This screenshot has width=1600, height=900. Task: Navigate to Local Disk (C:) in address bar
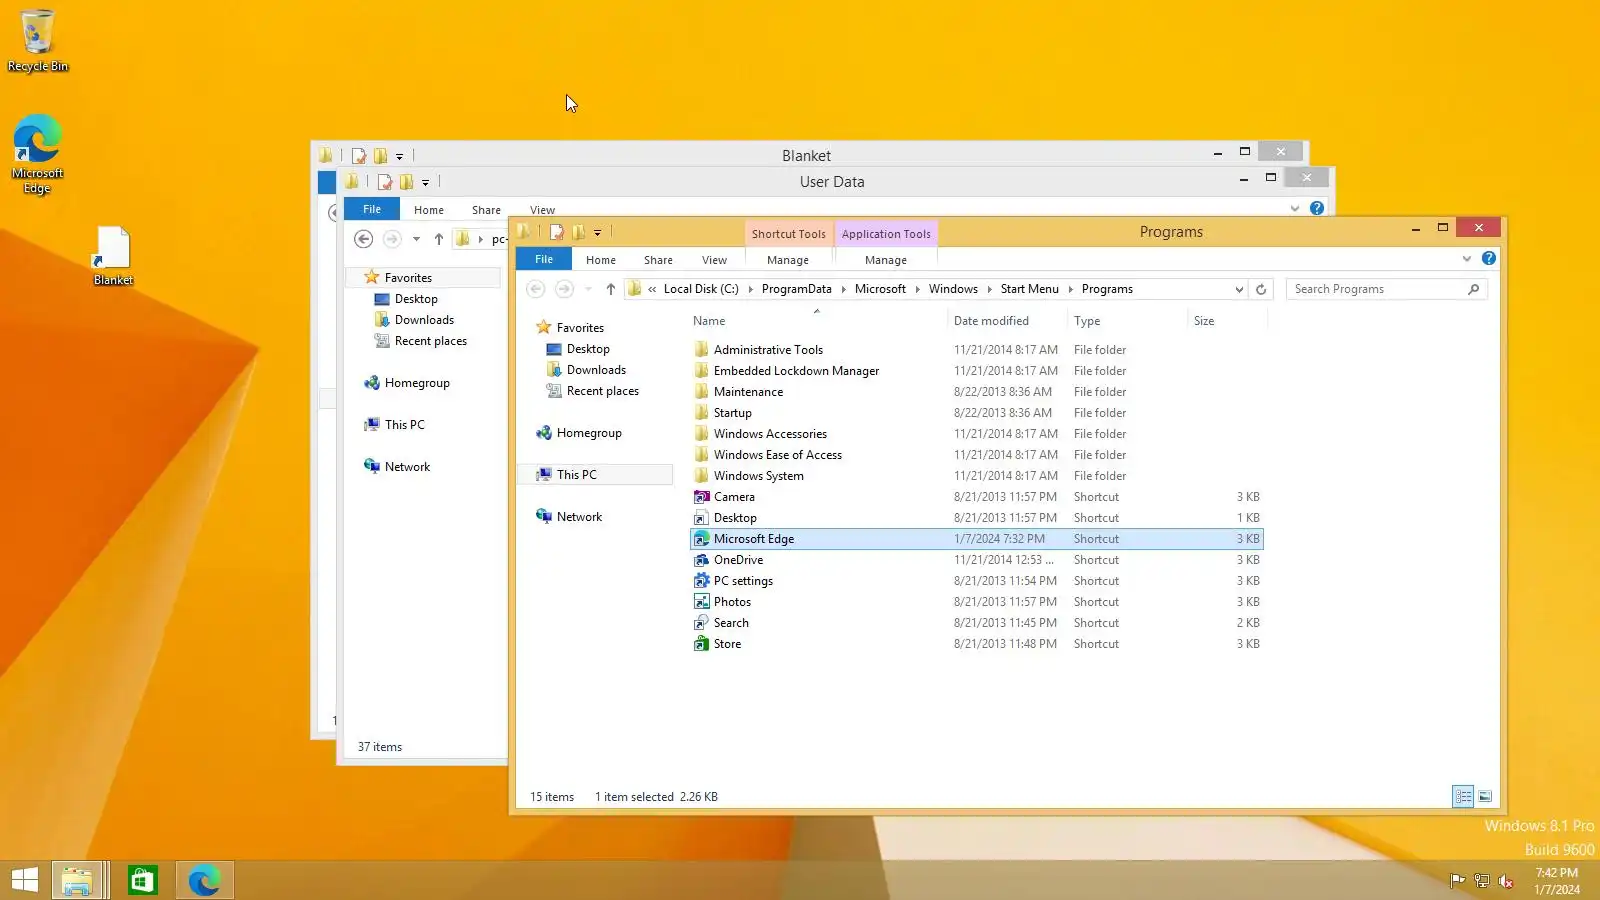tap(701, 289)
